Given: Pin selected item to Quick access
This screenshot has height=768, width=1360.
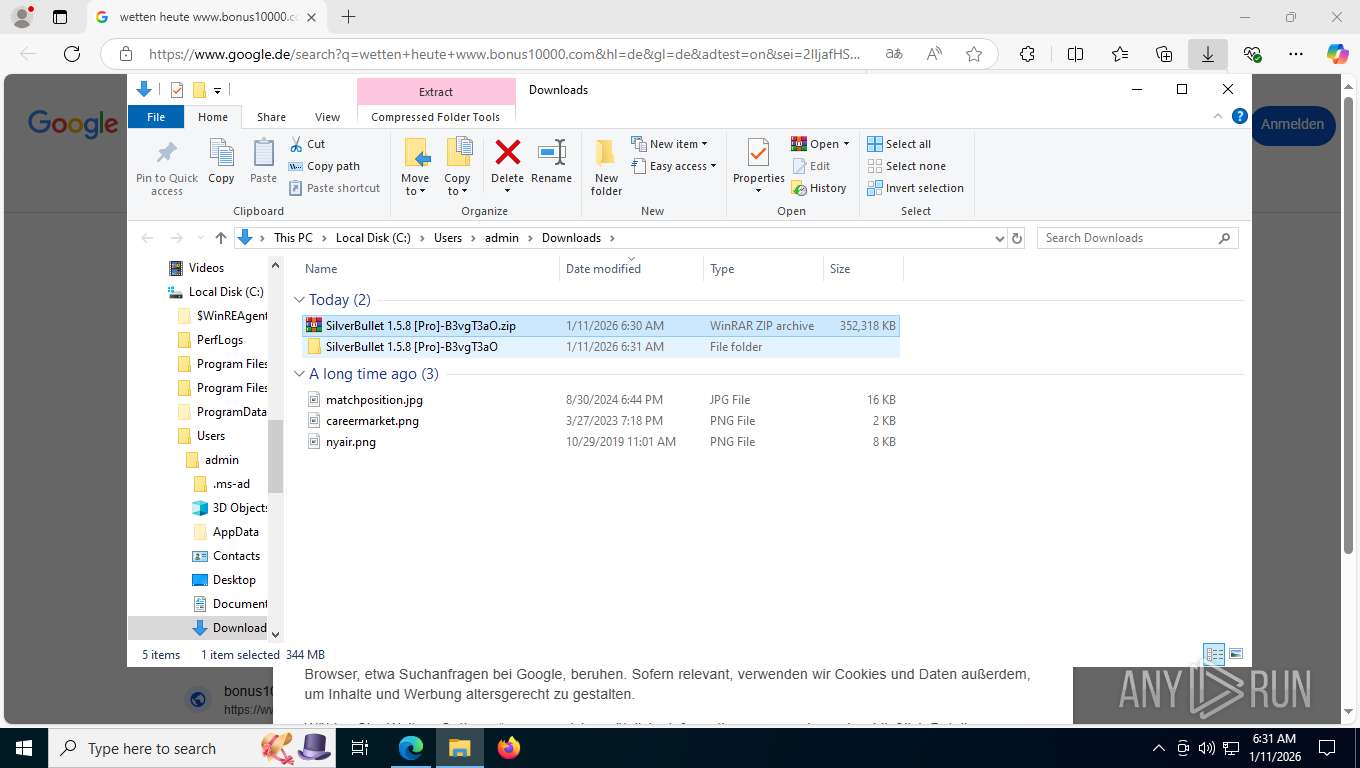Looking at the screenshot, I should tap(167, 167).
